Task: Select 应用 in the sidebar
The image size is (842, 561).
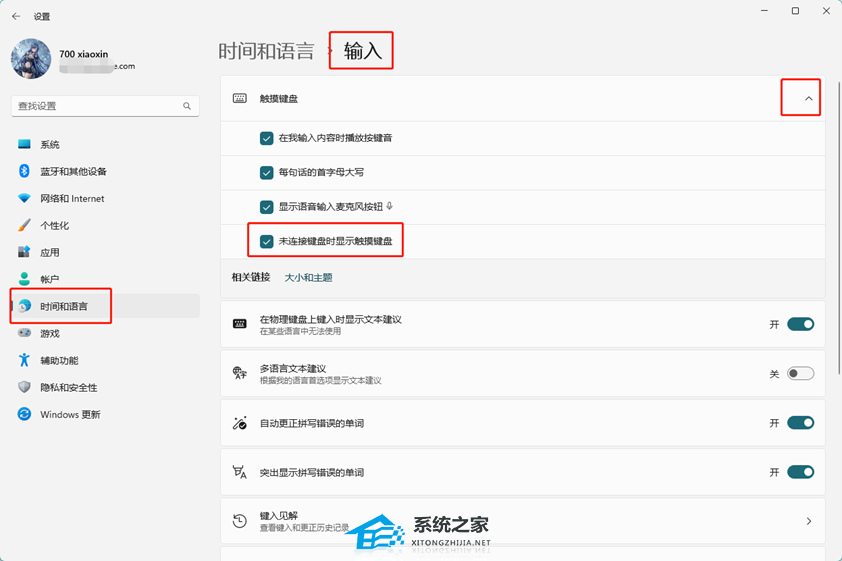Action: pyautogui.click(x=105, y=252)
